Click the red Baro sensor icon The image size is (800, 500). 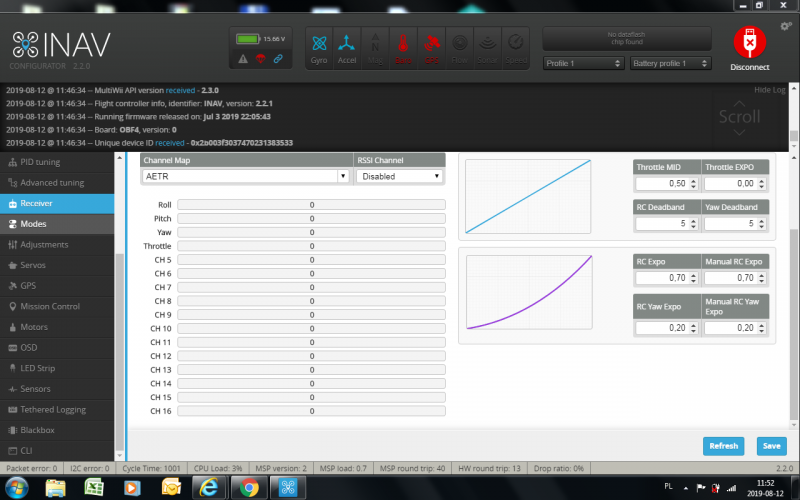403,47
